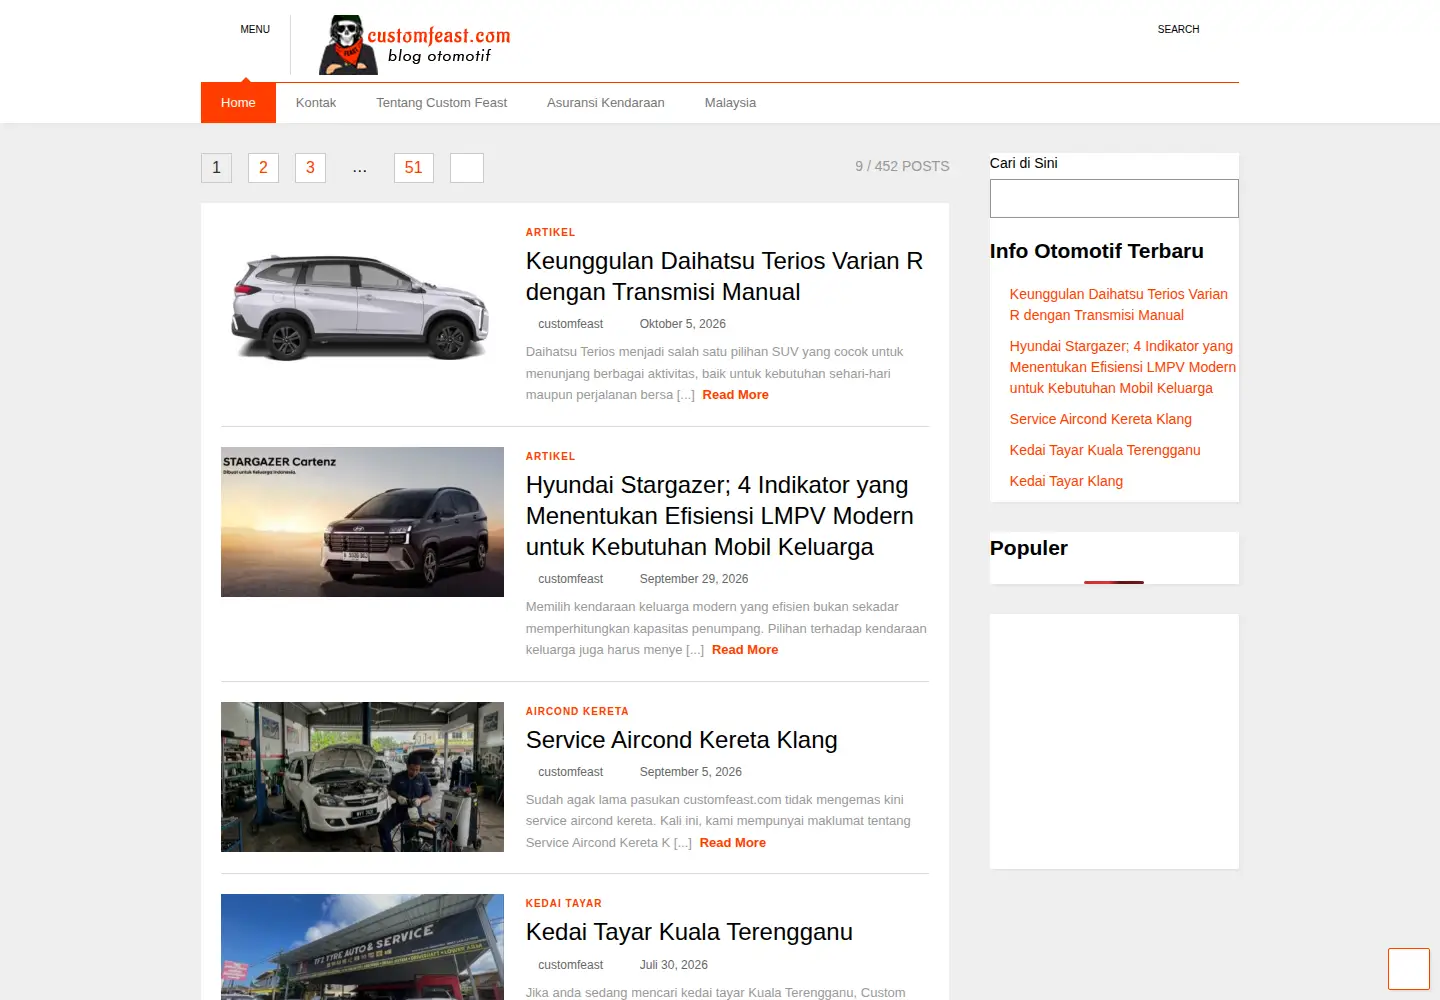Click the blank next-page box after 51
The image size is (1440, 1000).
coord(467,168)
